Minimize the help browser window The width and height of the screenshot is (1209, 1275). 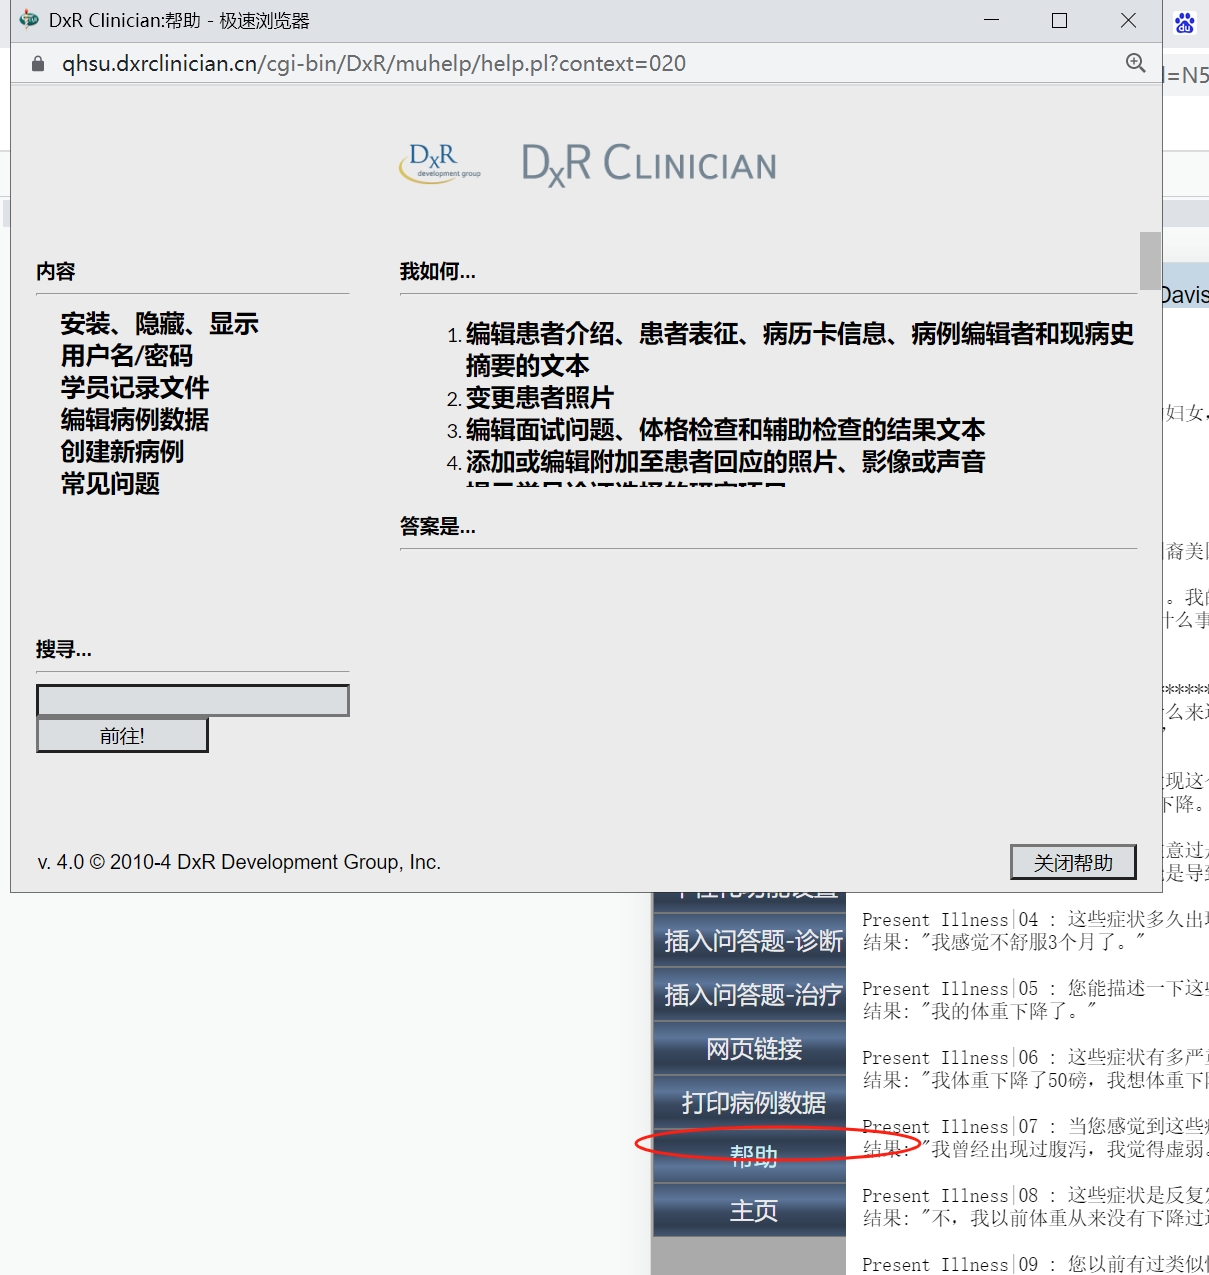tap(992, 20)
